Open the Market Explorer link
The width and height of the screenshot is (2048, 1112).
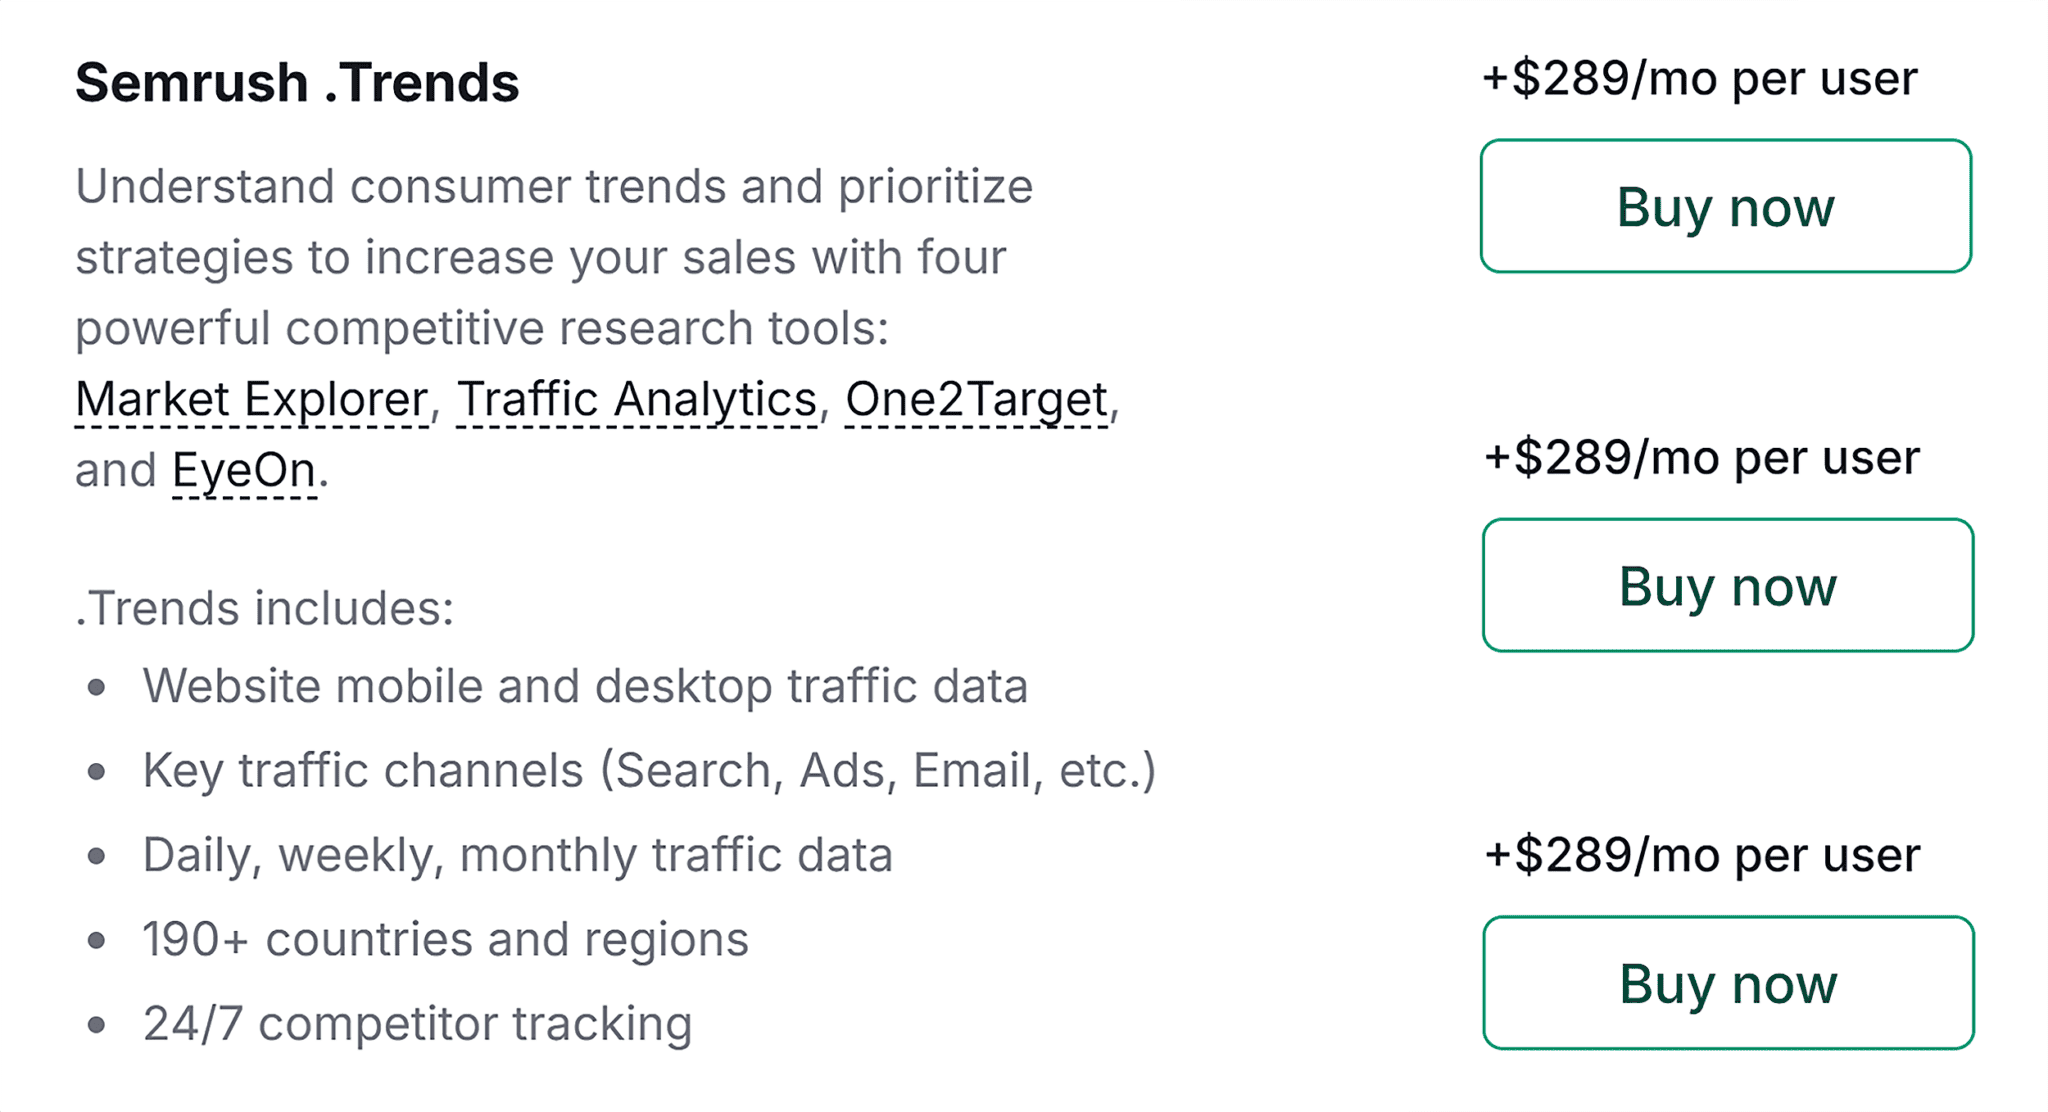pos(251,399)
